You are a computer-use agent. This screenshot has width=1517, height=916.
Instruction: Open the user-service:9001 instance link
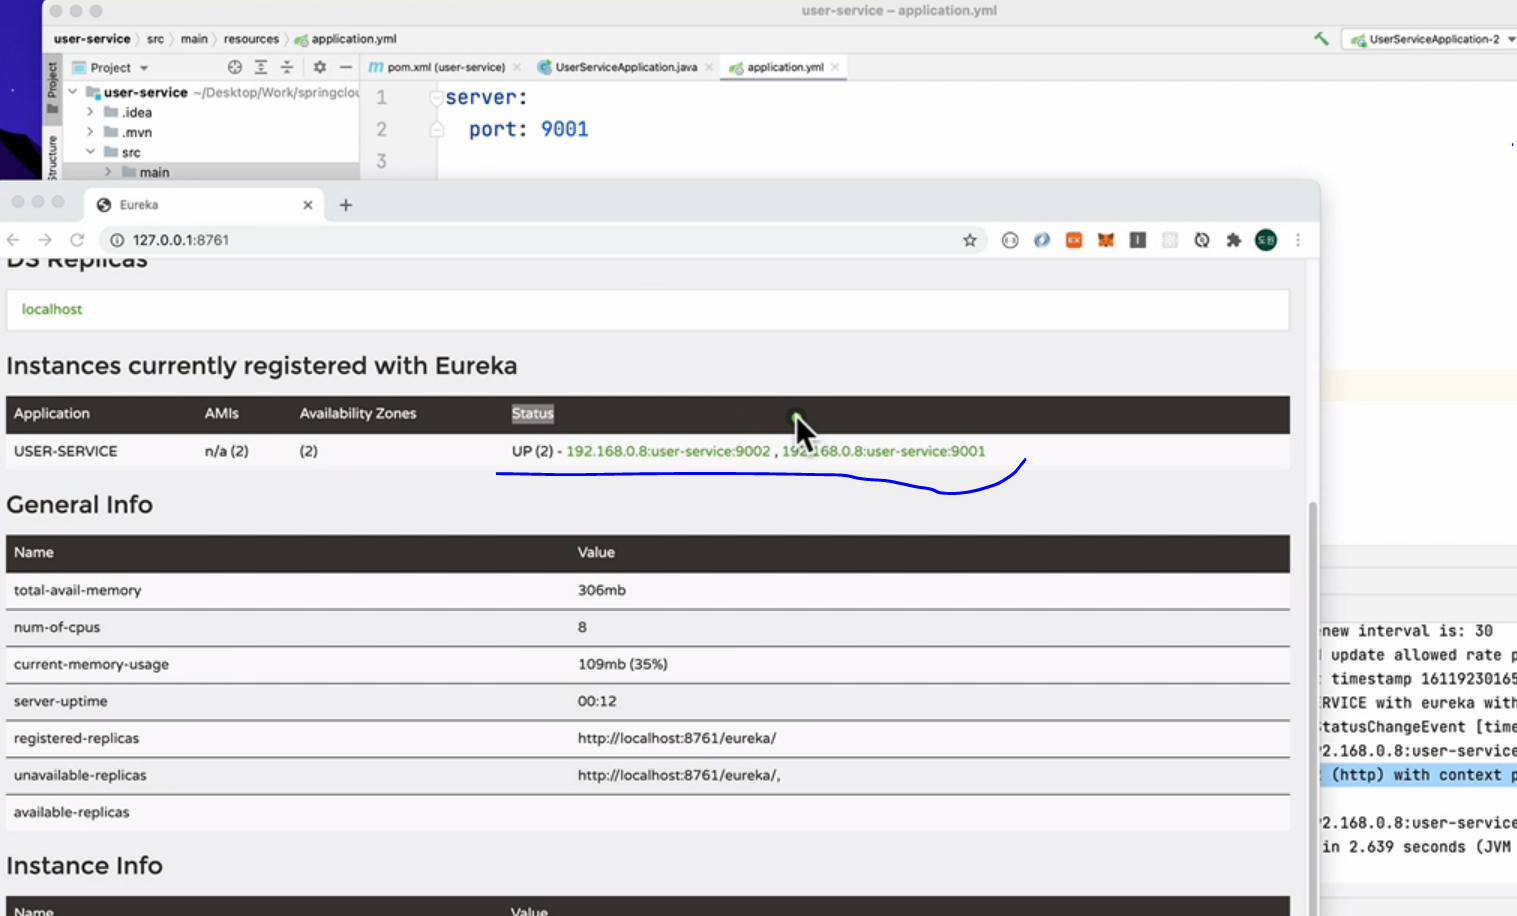pyautogui.click(x=884, y=451)
